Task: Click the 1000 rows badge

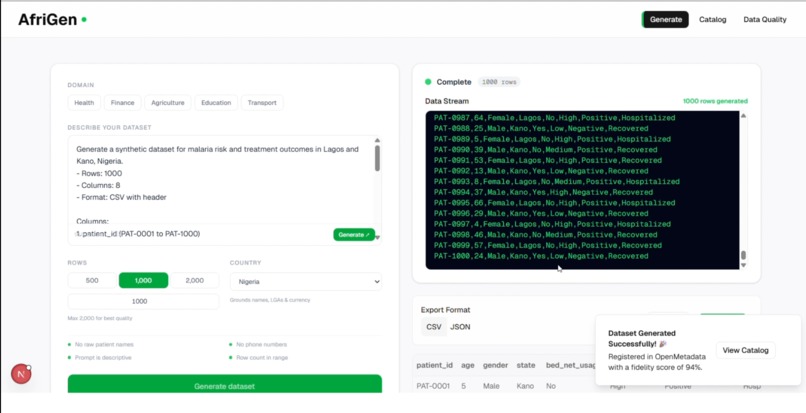Action: coord(499,82)
